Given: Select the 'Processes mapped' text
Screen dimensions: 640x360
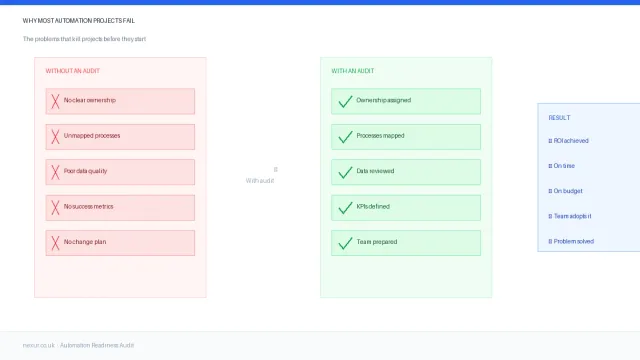Looking at the screenshot, I should click(380, 136).
